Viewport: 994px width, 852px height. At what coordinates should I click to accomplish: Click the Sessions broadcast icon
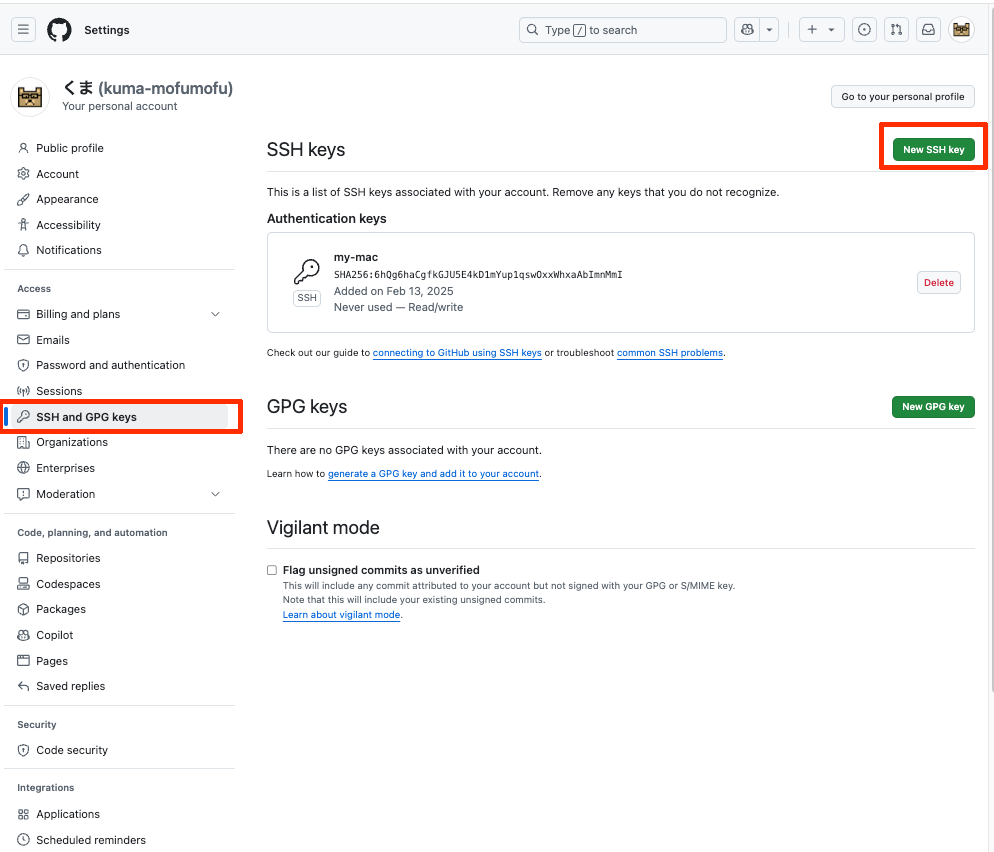pos(23,391)
